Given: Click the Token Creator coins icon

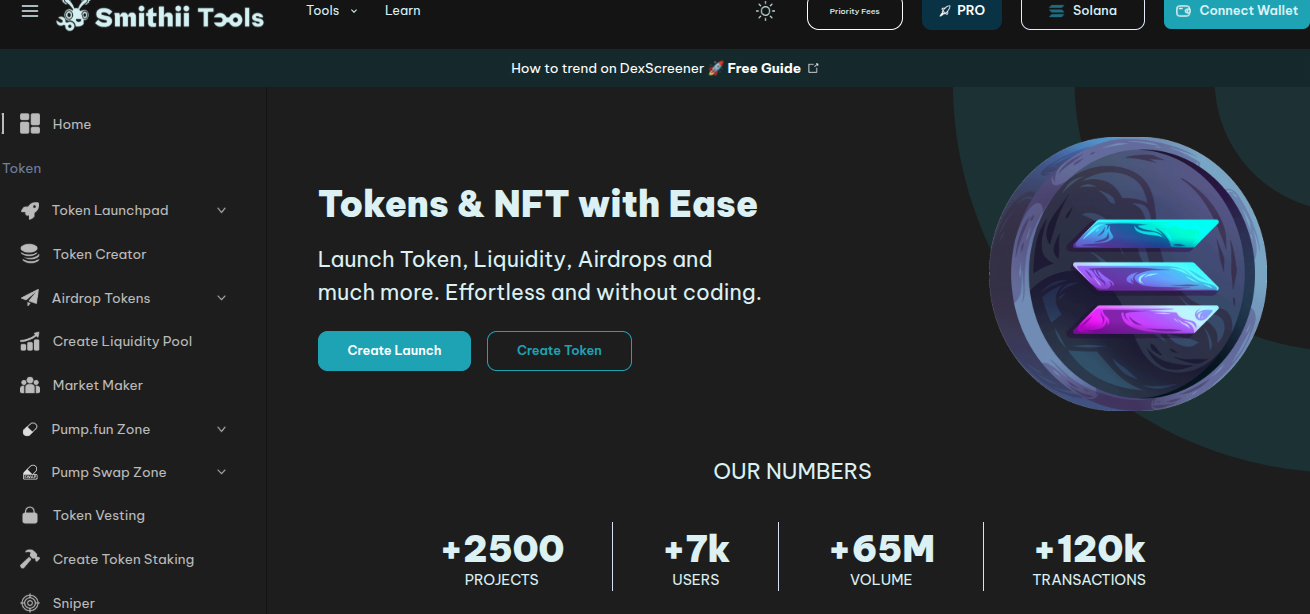Looking at the screenshot, I should pos(30,254).
